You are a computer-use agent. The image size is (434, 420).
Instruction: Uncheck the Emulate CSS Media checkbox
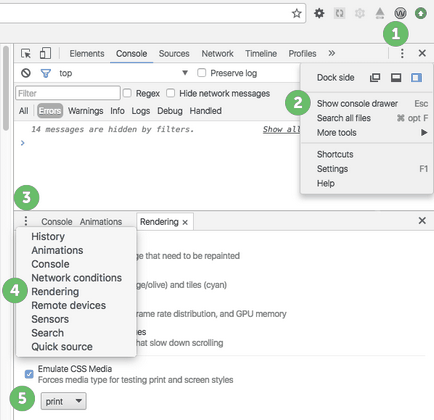[x=29, y=374]
